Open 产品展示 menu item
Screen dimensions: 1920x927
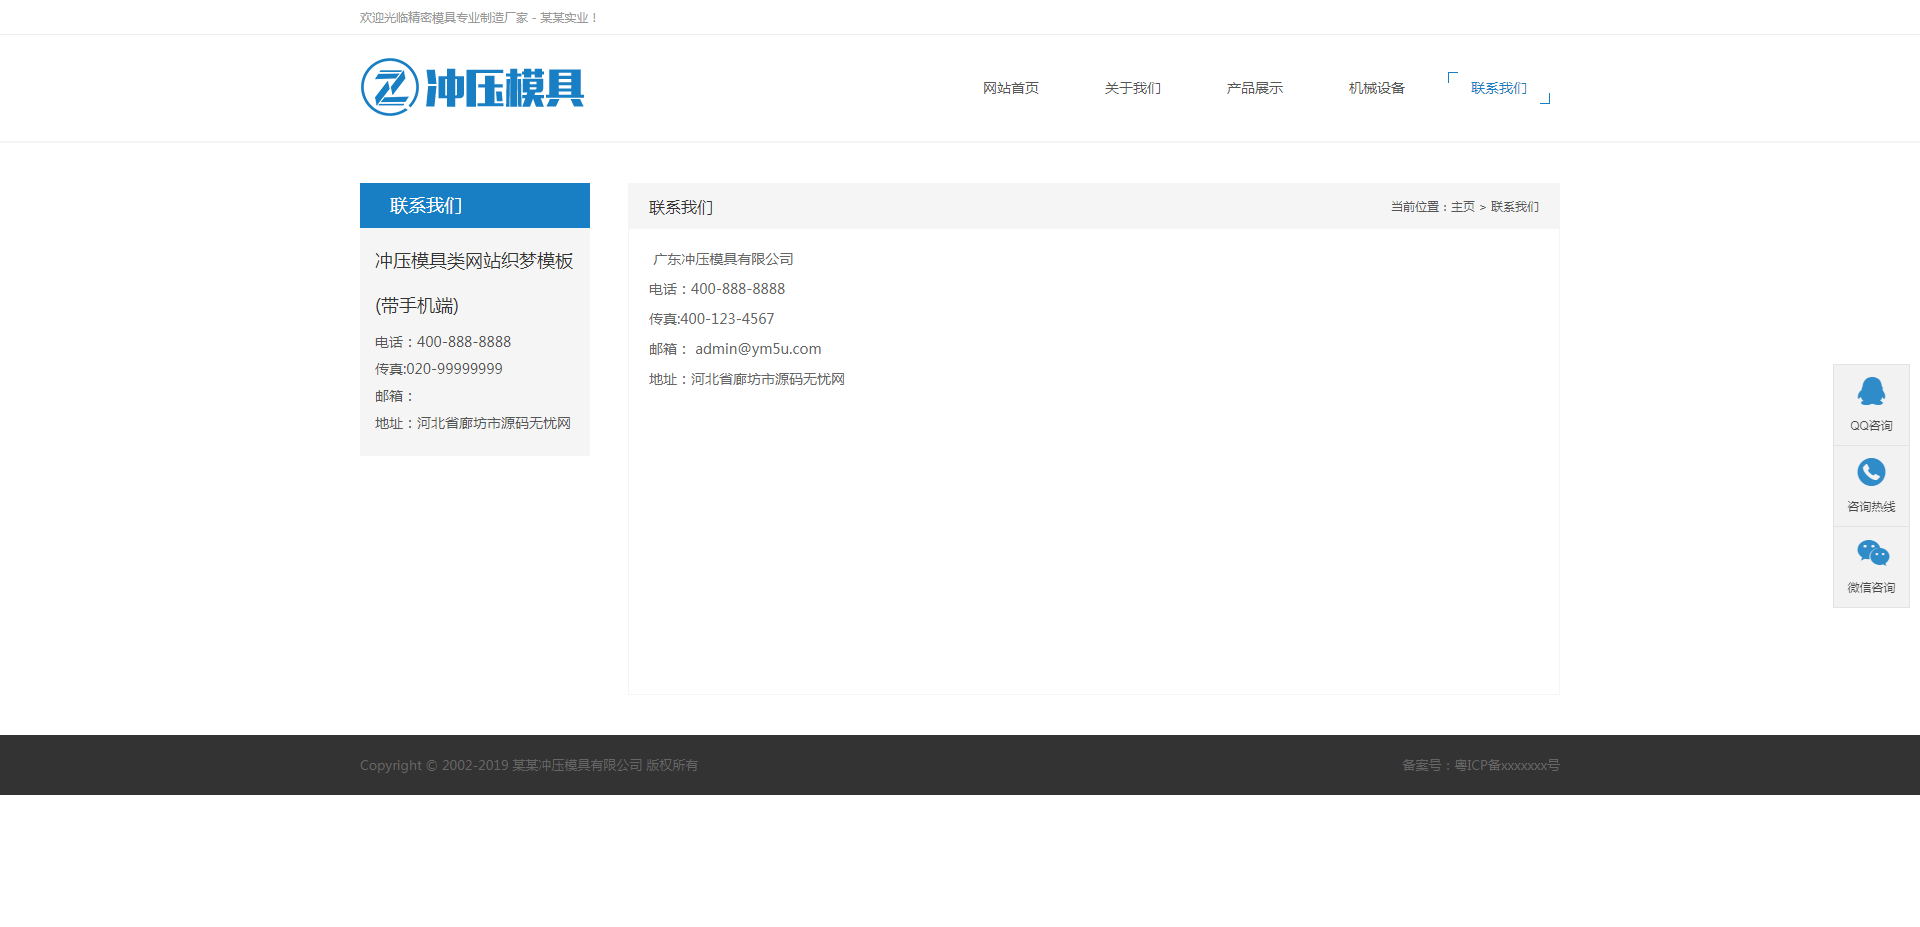1254,88
